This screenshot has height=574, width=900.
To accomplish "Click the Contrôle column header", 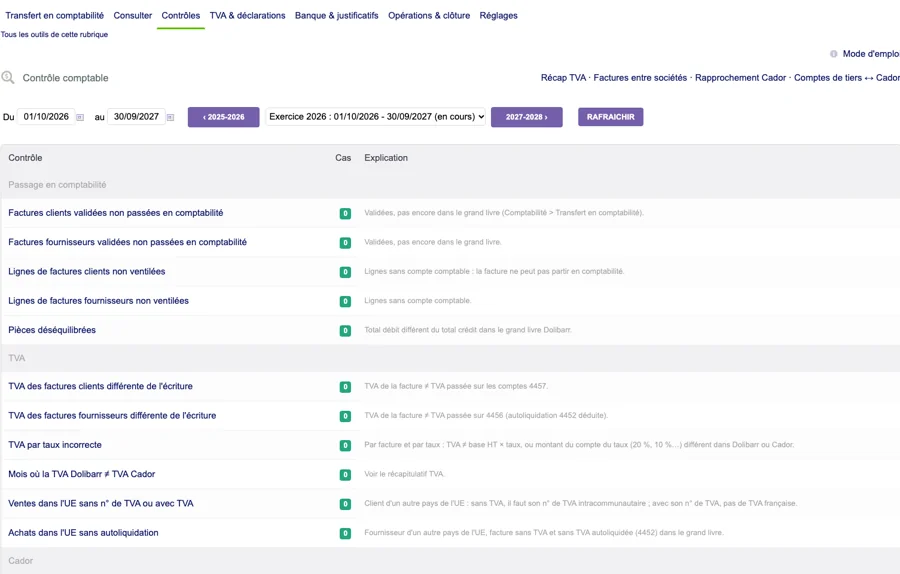I will [x=25, y=158].
